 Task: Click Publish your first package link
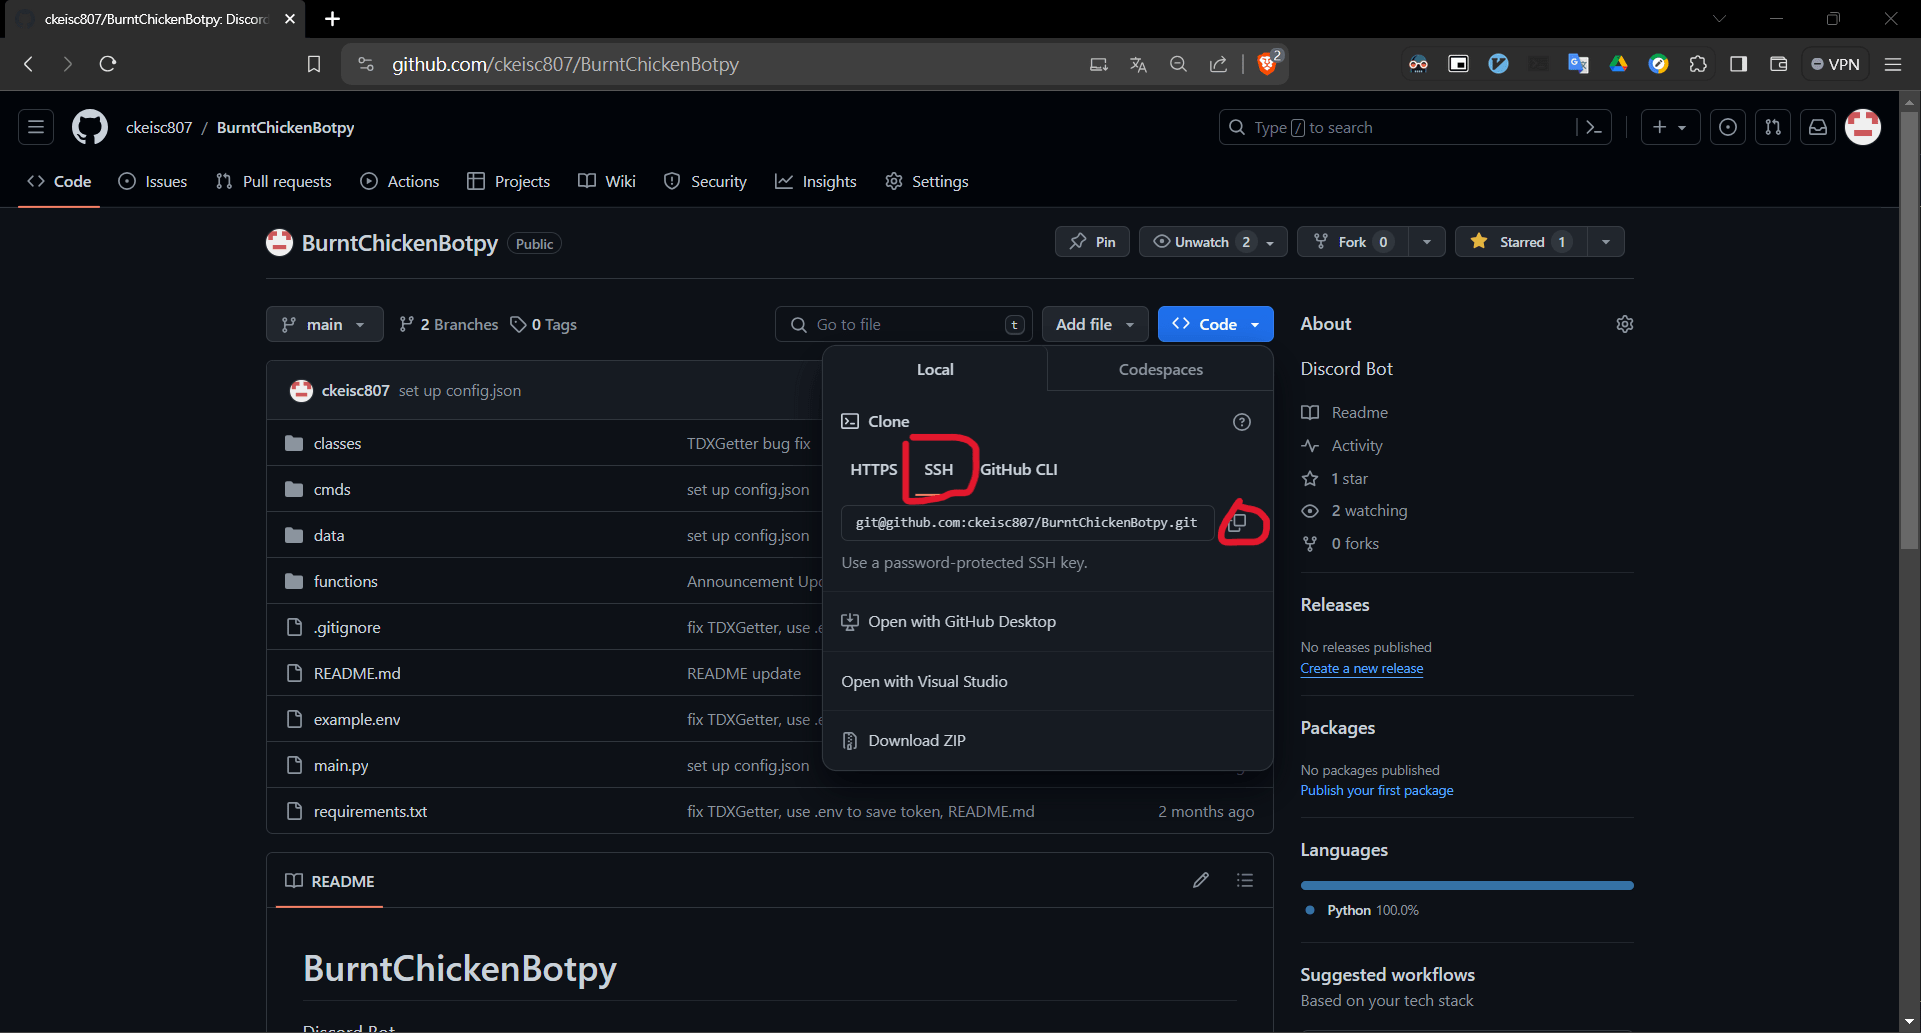point(1376,790)
